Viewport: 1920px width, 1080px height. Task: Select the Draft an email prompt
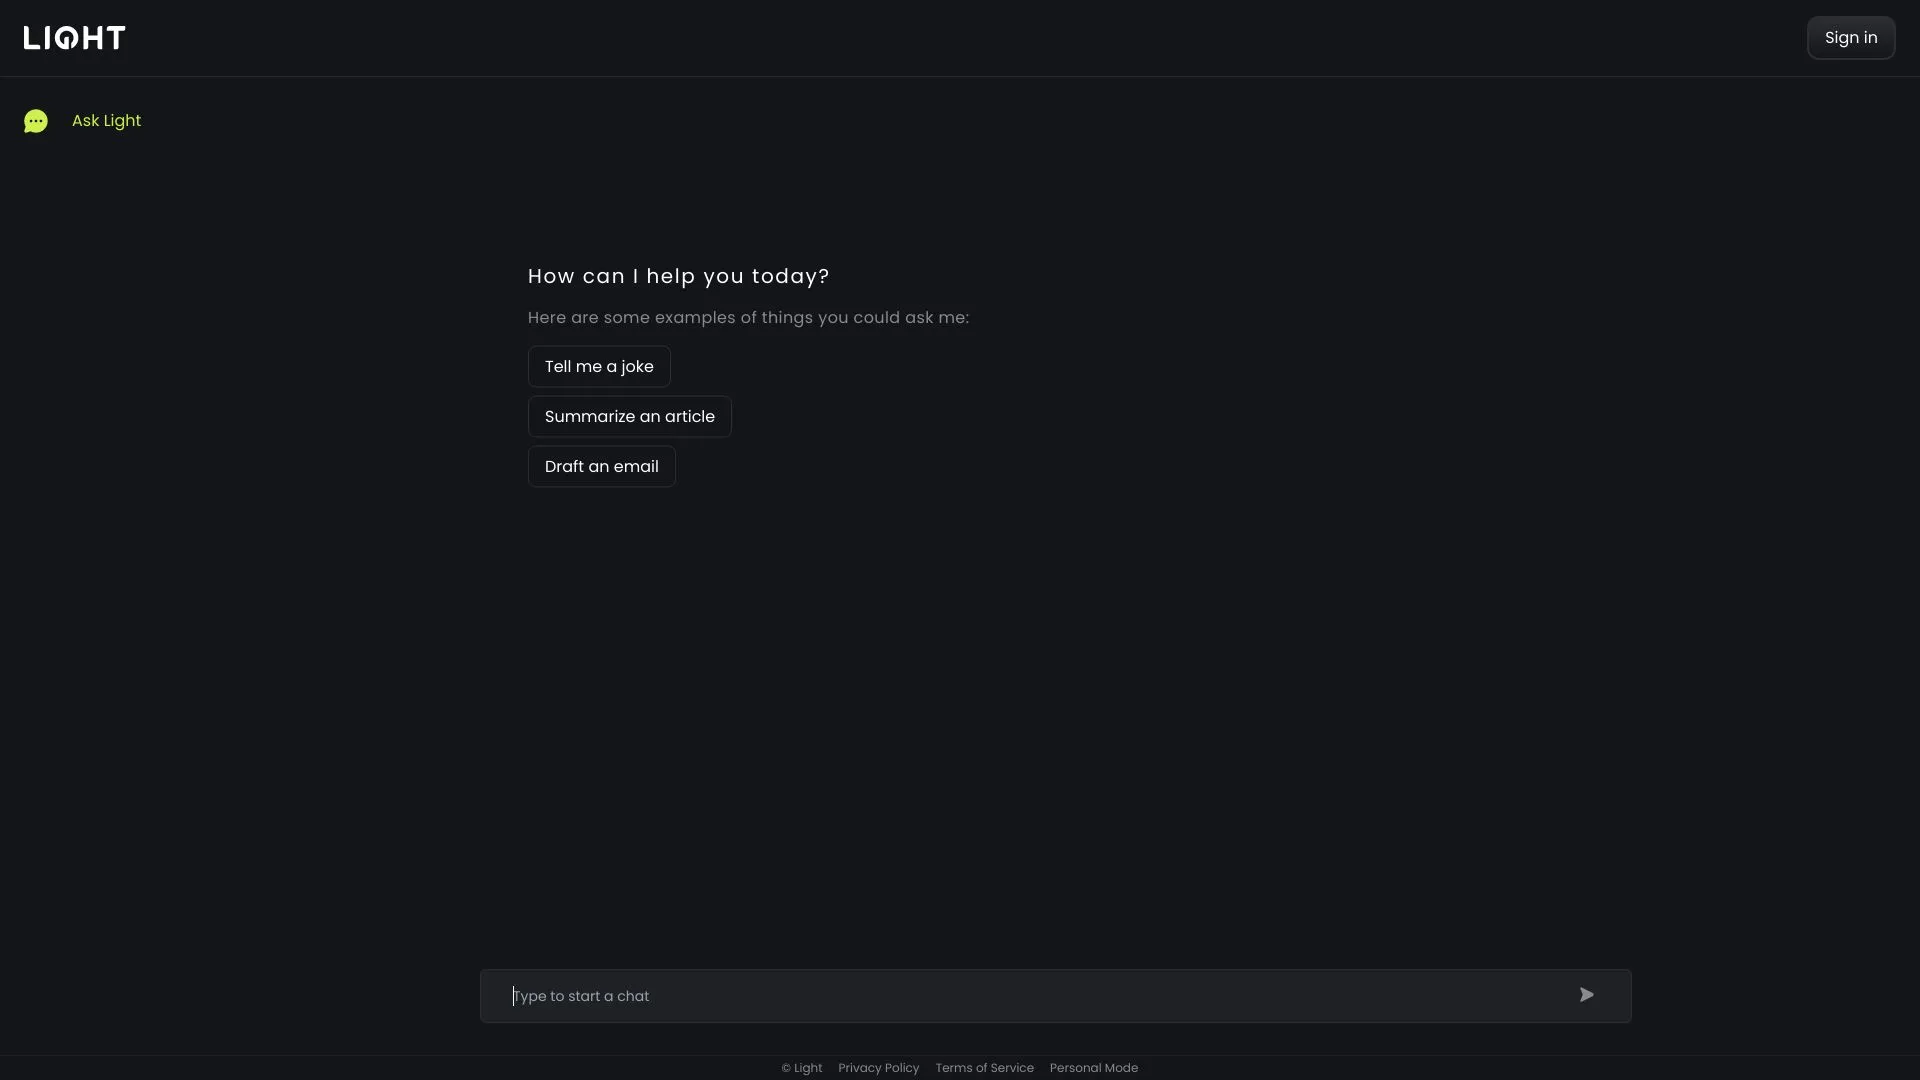click(x=601, y=465)
